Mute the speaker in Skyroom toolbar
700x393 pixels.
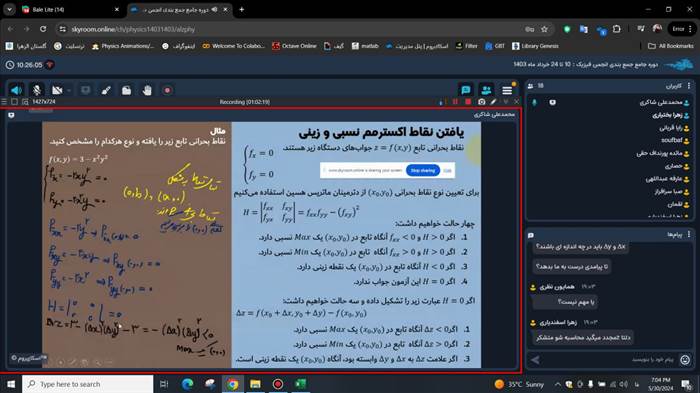point(16,90)
